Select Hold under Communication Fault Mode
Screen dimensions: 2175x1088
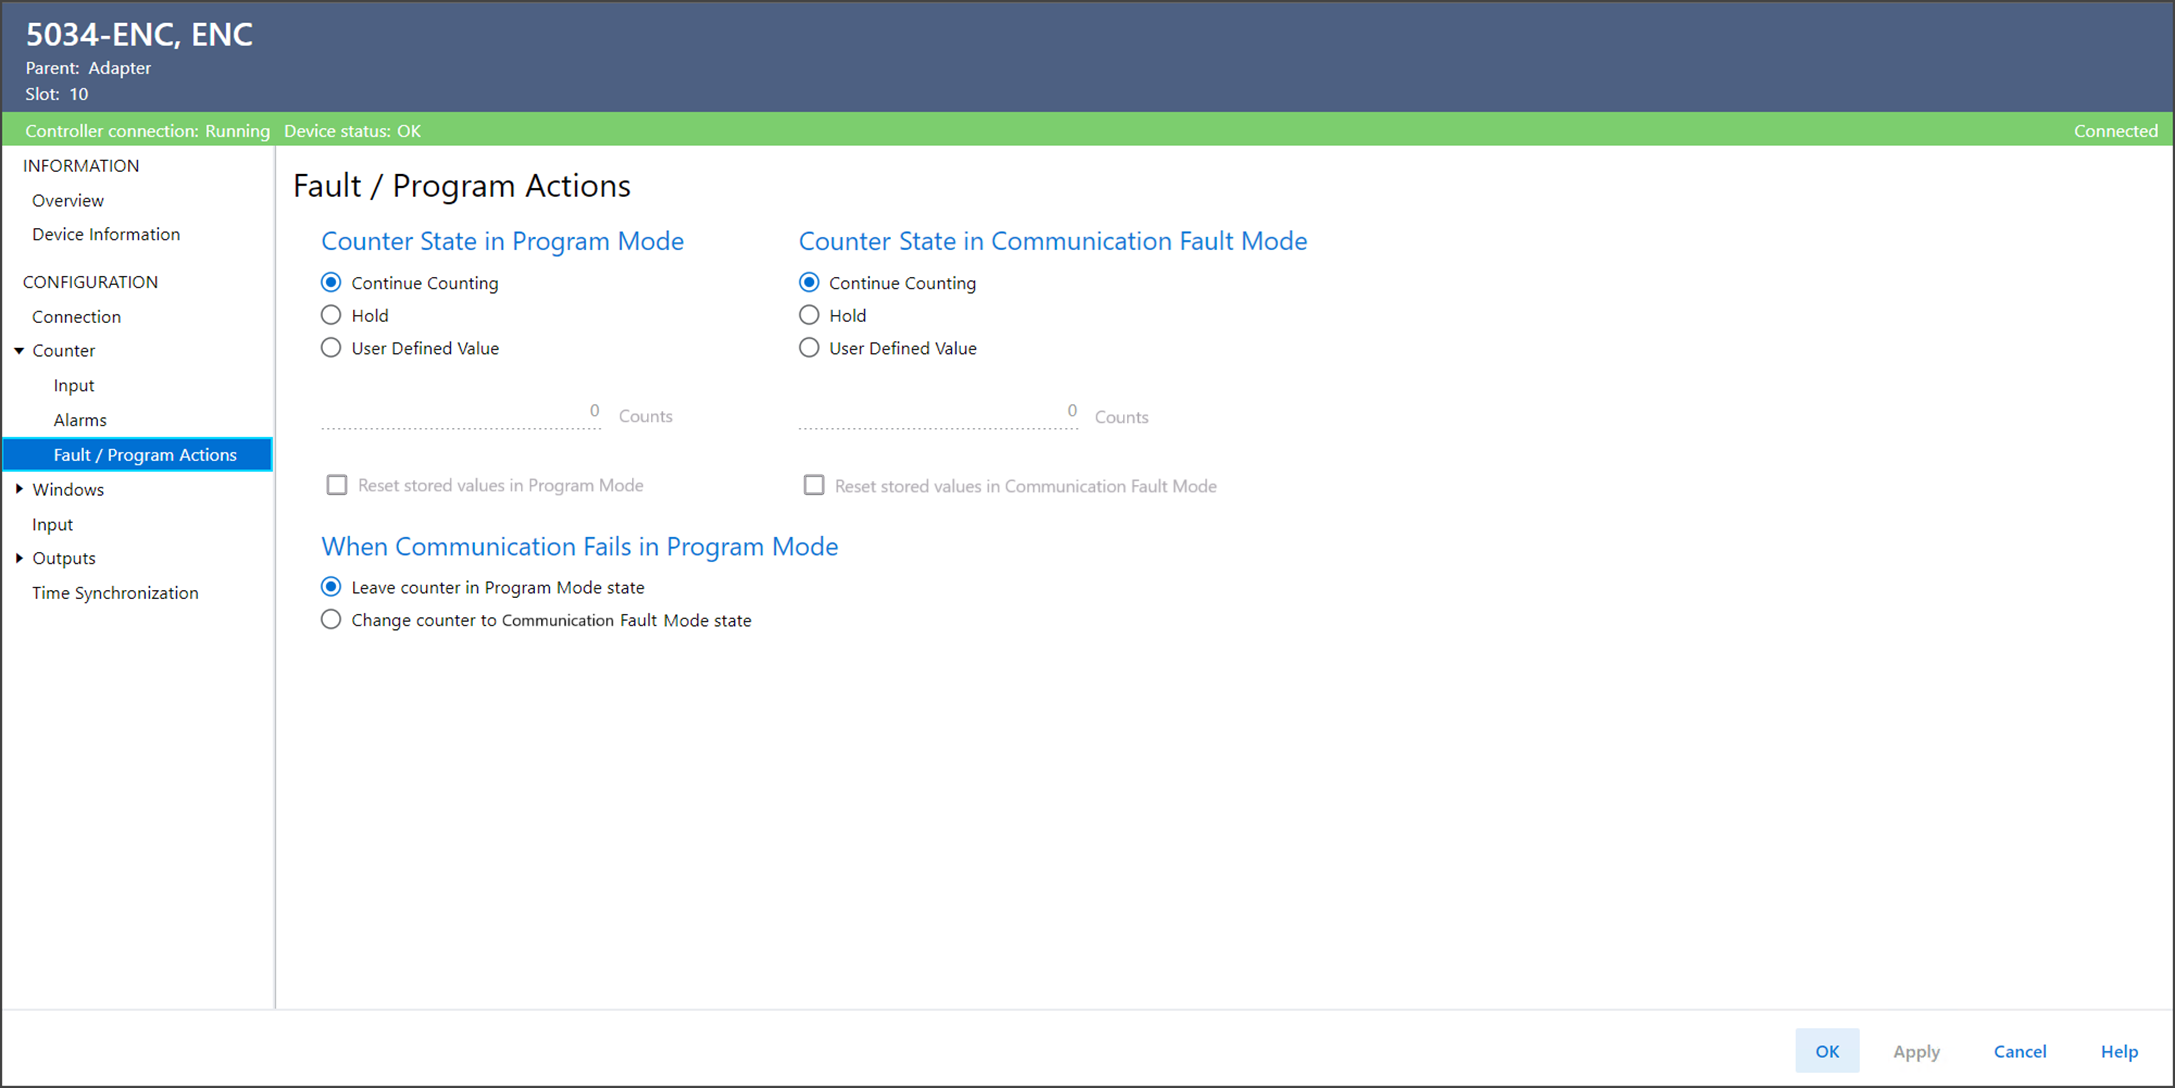(809, 315)
